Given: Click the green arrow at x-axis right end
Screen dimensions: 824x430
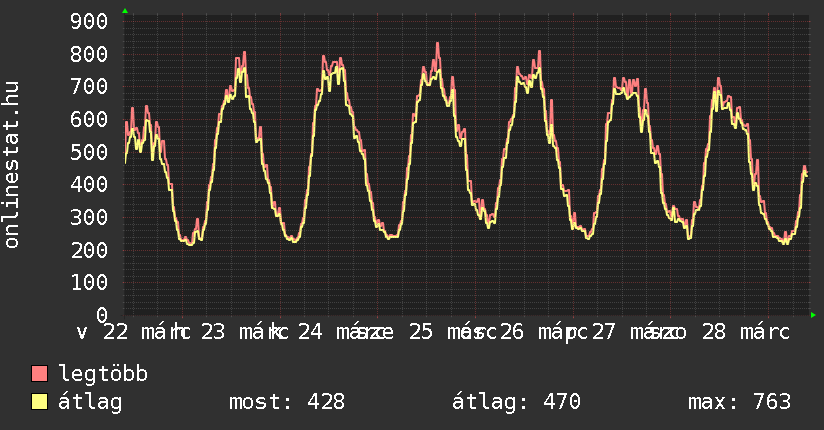Looking at the screenshot, I should (x=813, y=315).
